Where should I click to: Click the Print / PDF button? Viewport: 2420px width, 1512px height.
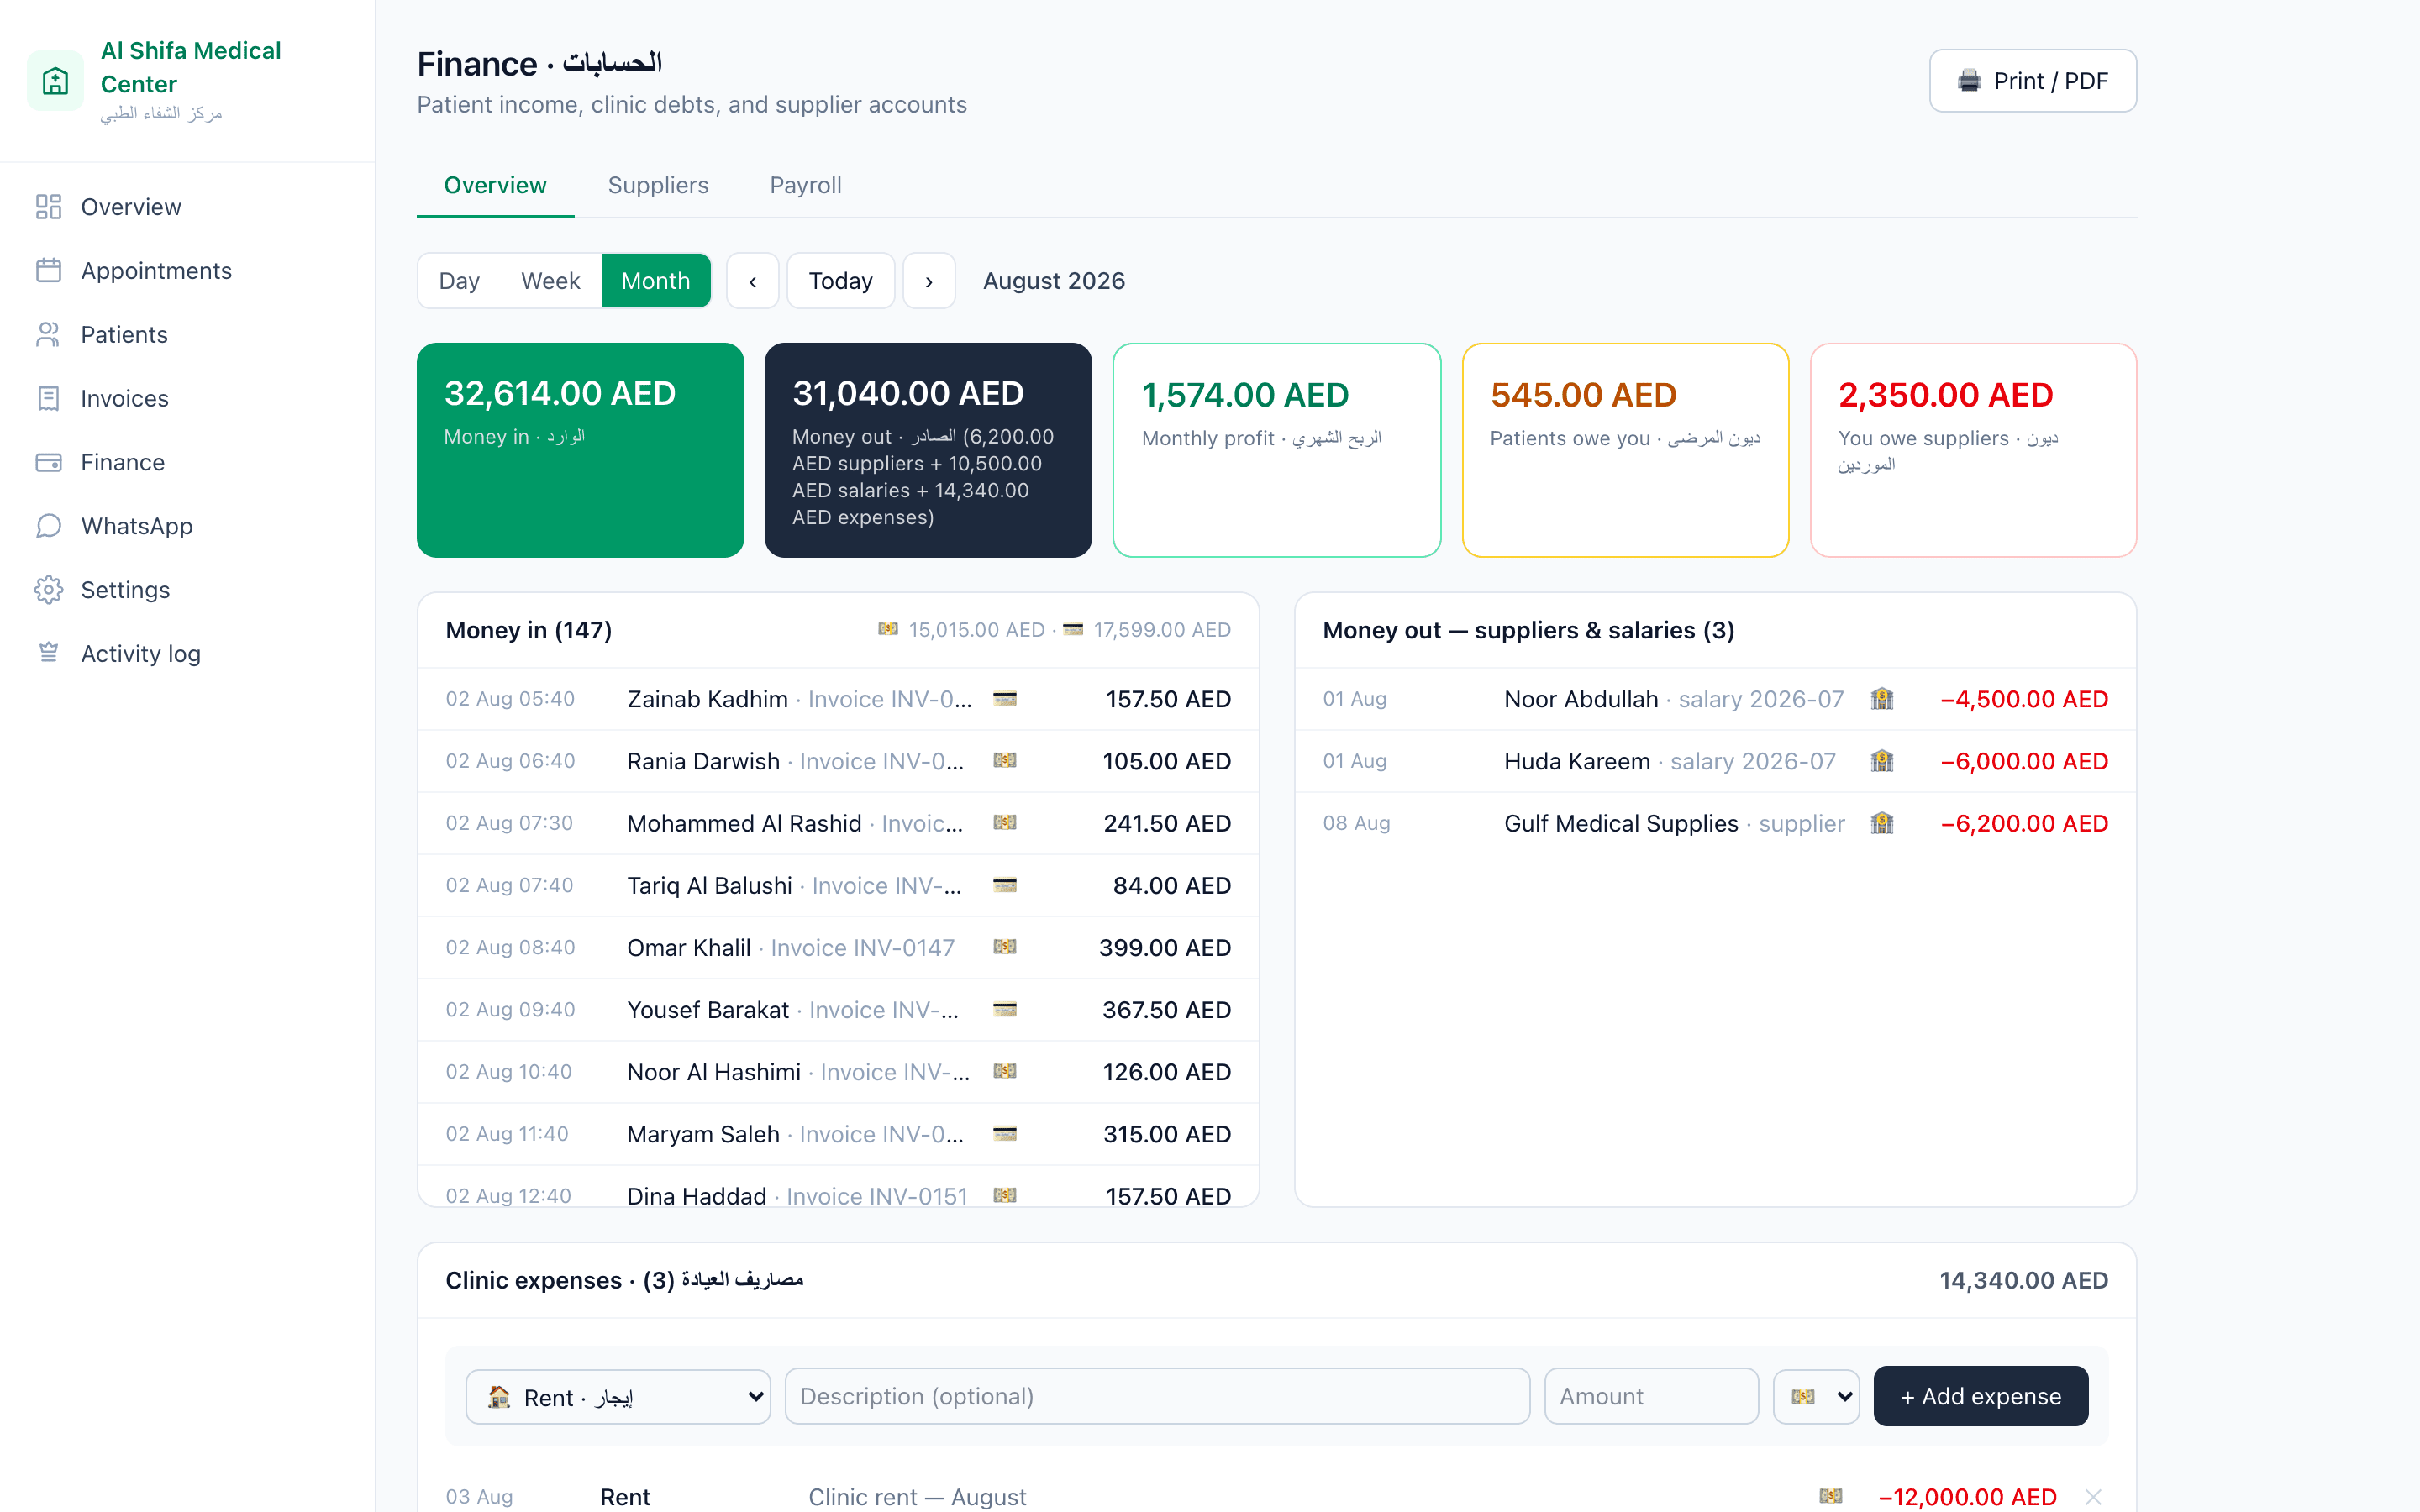point(2033,81)
